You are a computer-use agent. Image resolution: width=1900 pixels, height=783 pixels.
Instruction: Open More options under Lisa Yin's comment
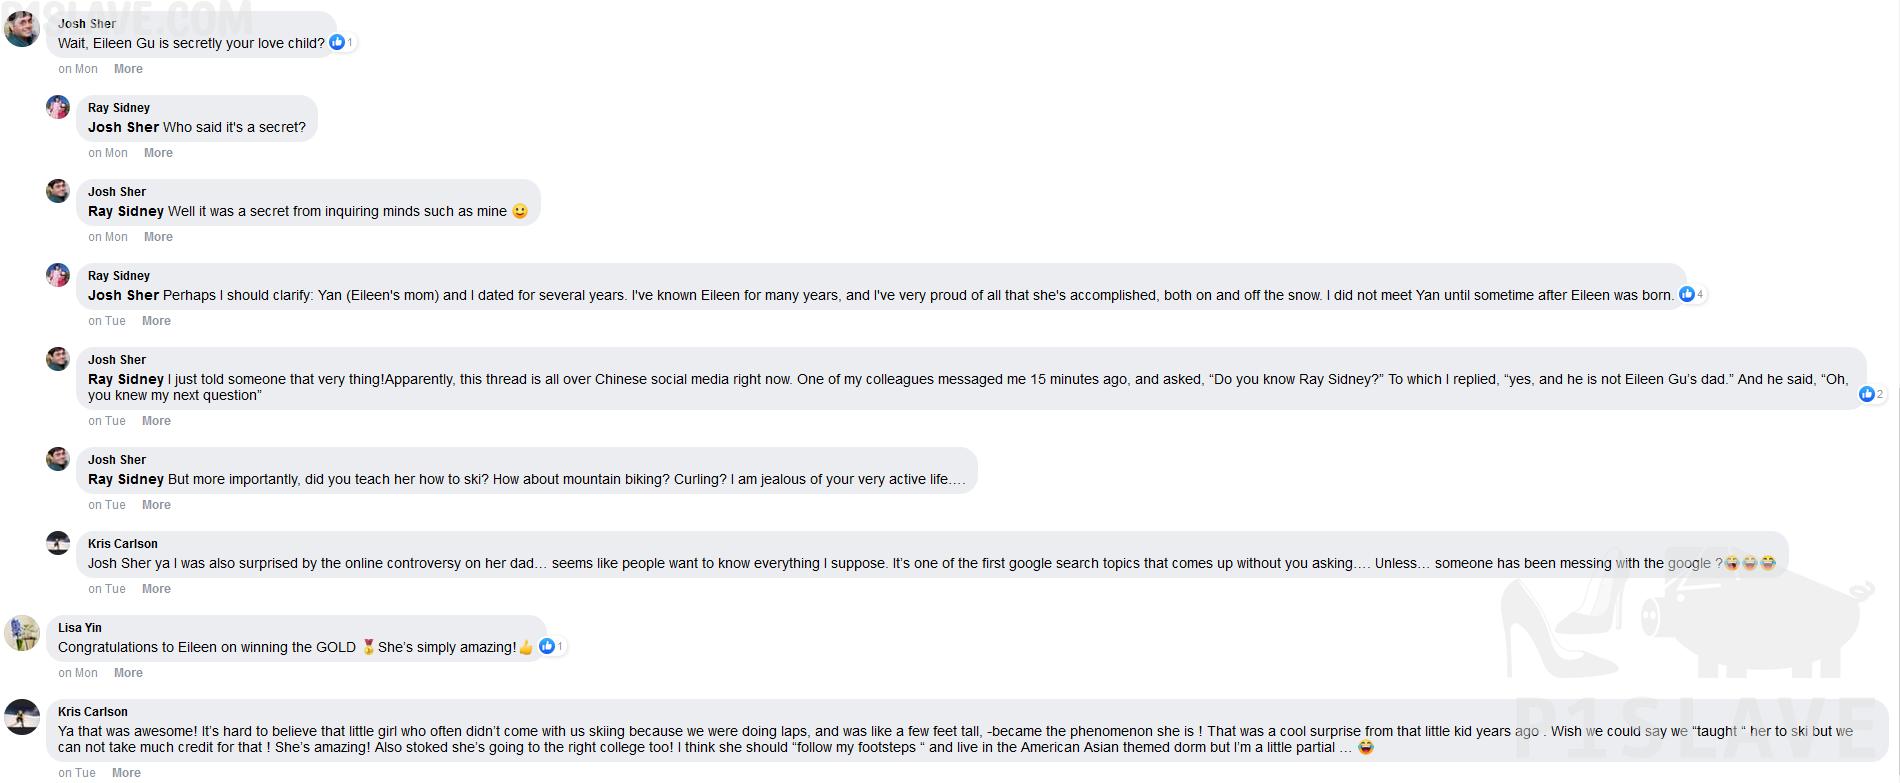128,673
